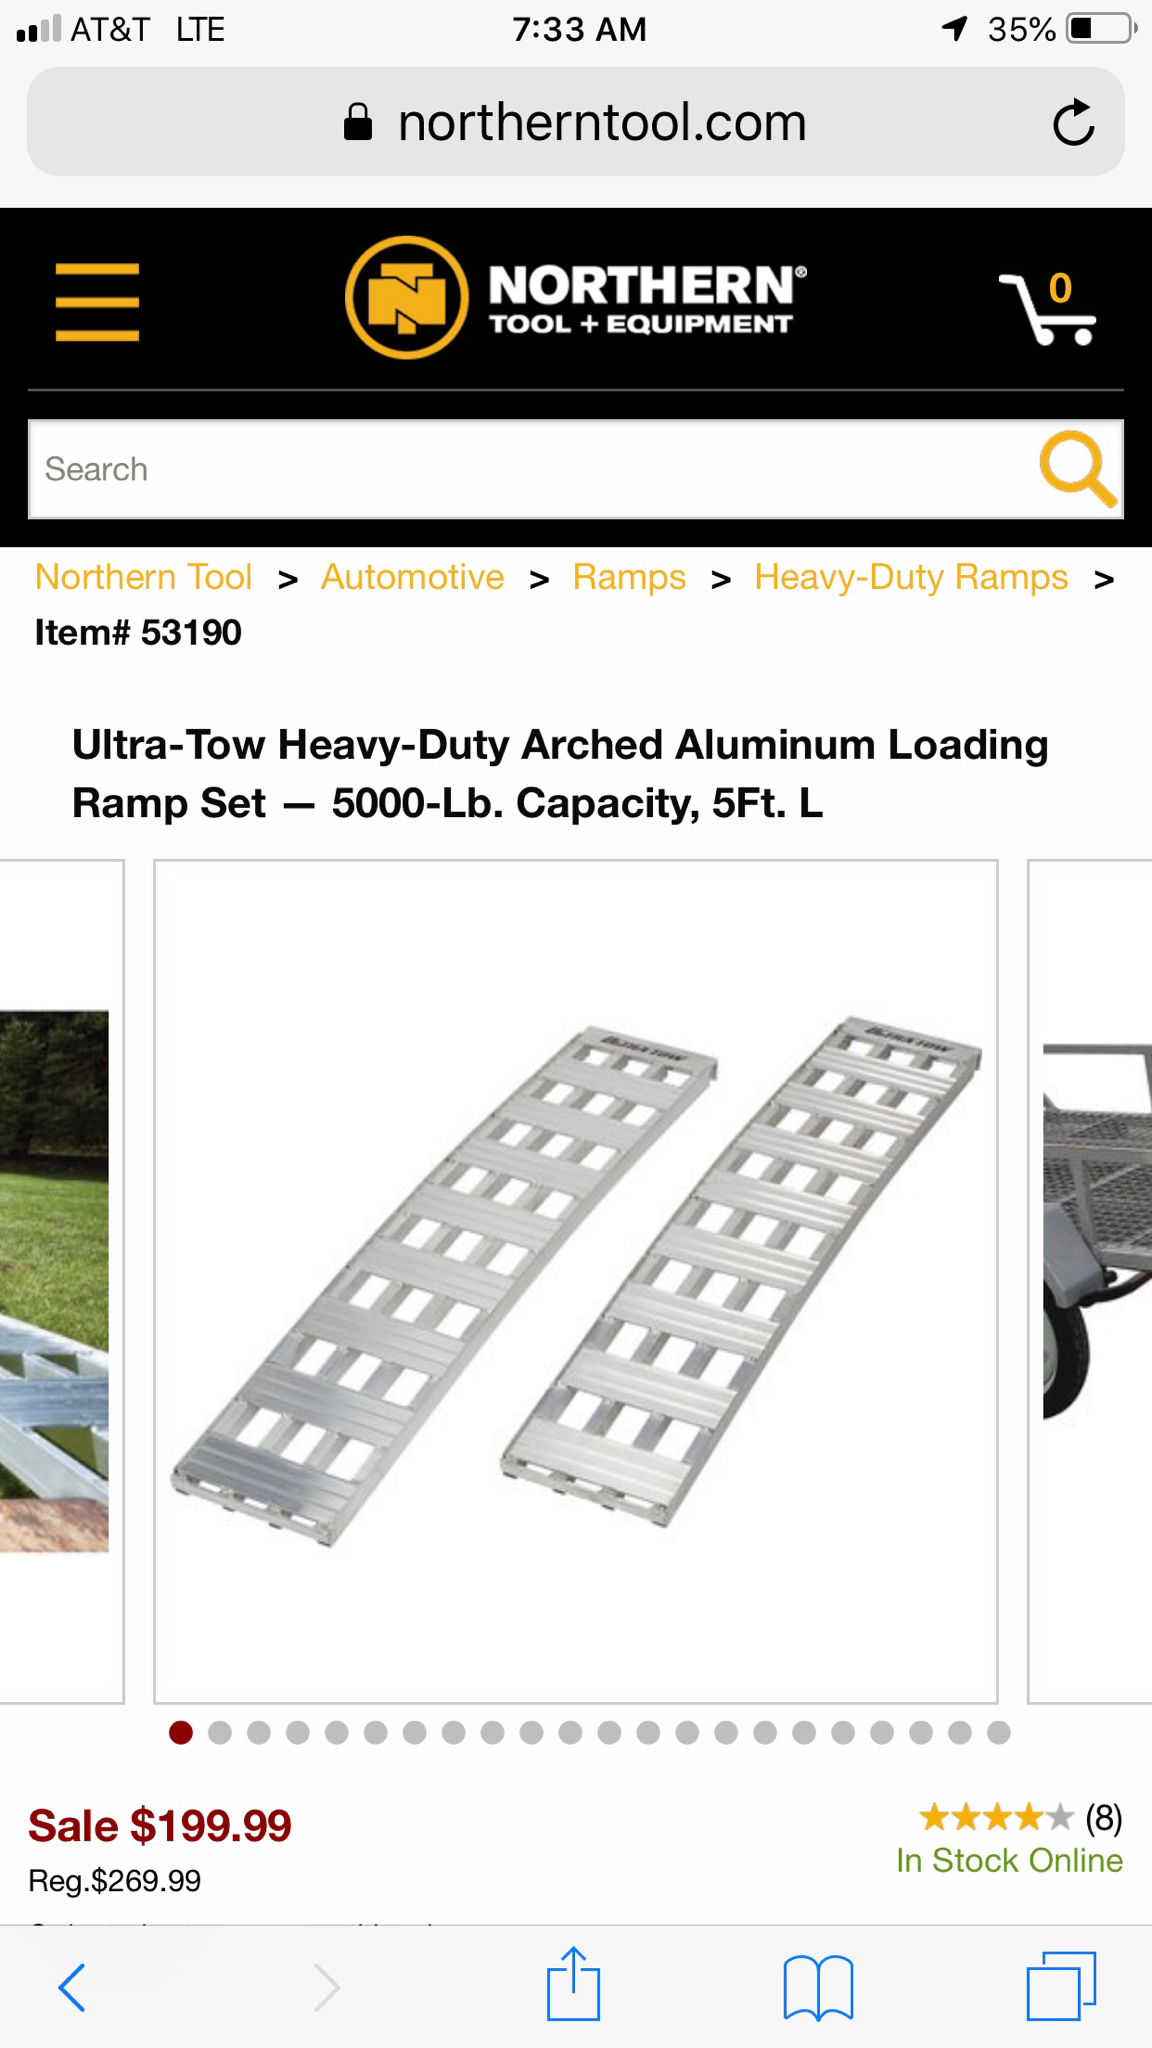Viewport: 1152px width, 2048px height.
Task: Open the shopping cart
Action: point(1048,307)
